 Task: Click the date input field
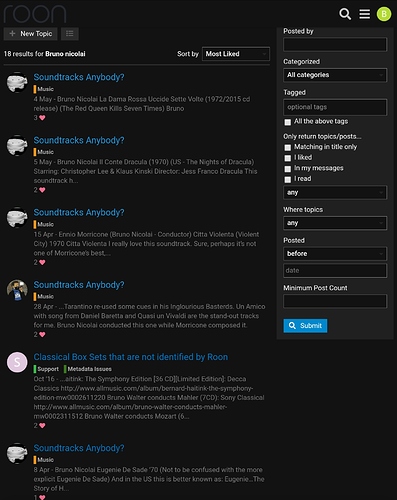click(x=335, y=270)
